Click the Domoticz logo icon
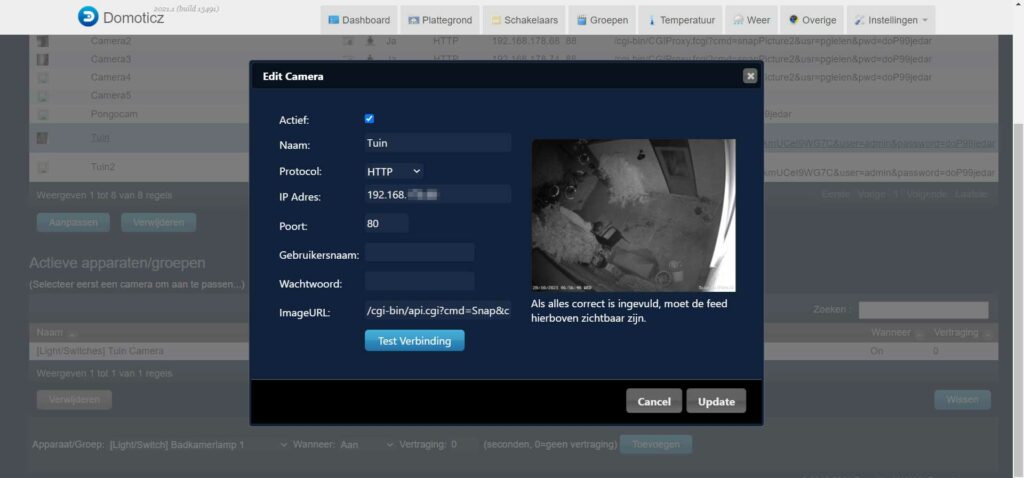The width and height of the screenshot is (1024, 478). [88, 16]
